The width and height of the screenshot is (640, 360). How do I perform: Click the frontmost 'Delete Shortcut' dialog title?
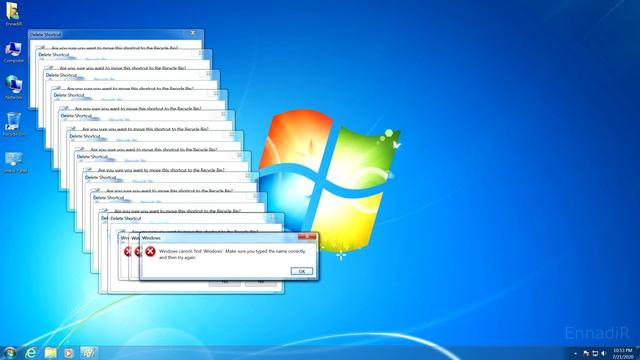click(x=126, y=218)
